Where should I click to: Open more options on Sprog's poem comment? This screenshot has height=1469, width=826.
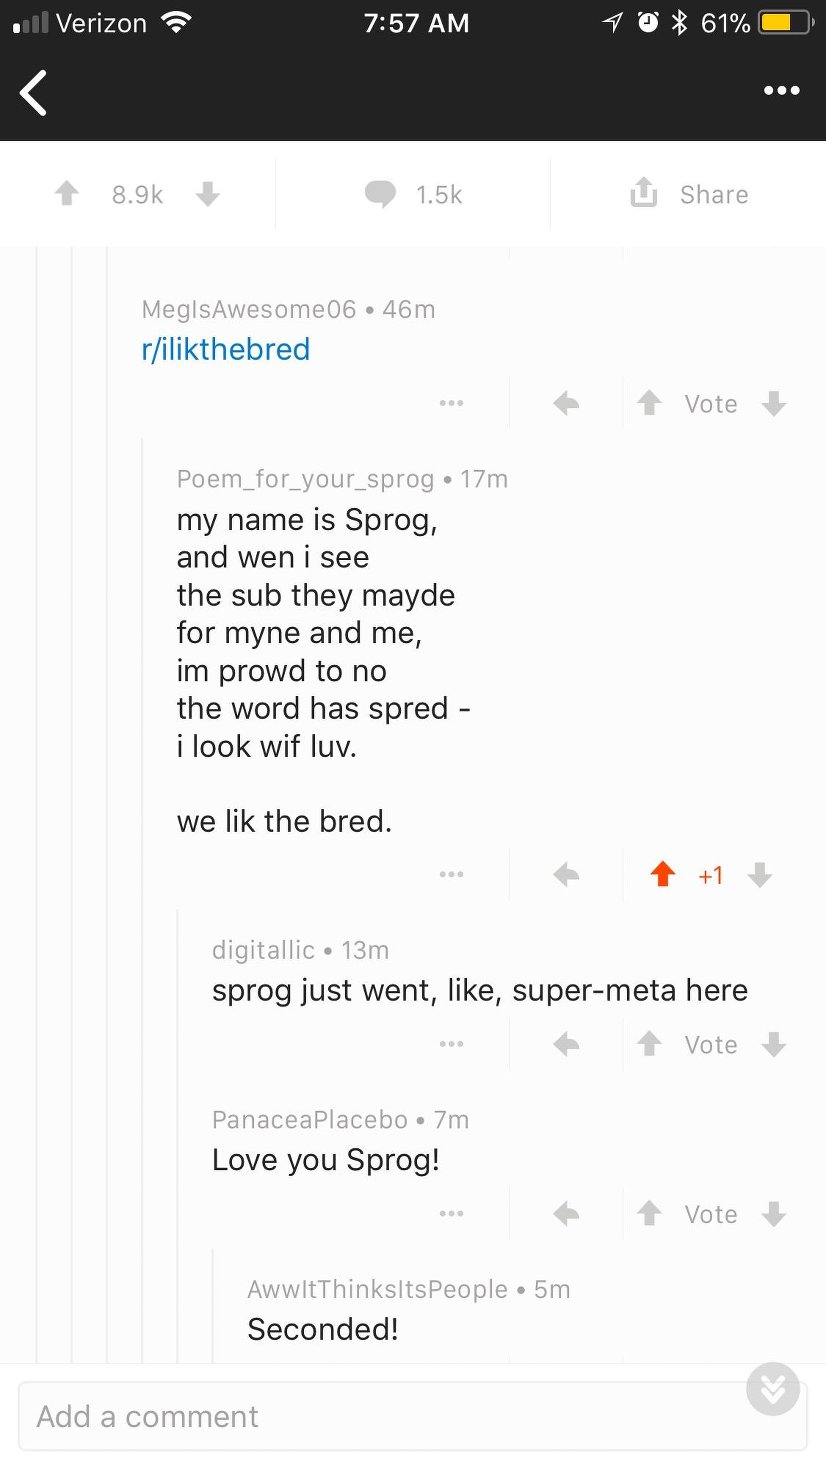[x=451, y=875]
